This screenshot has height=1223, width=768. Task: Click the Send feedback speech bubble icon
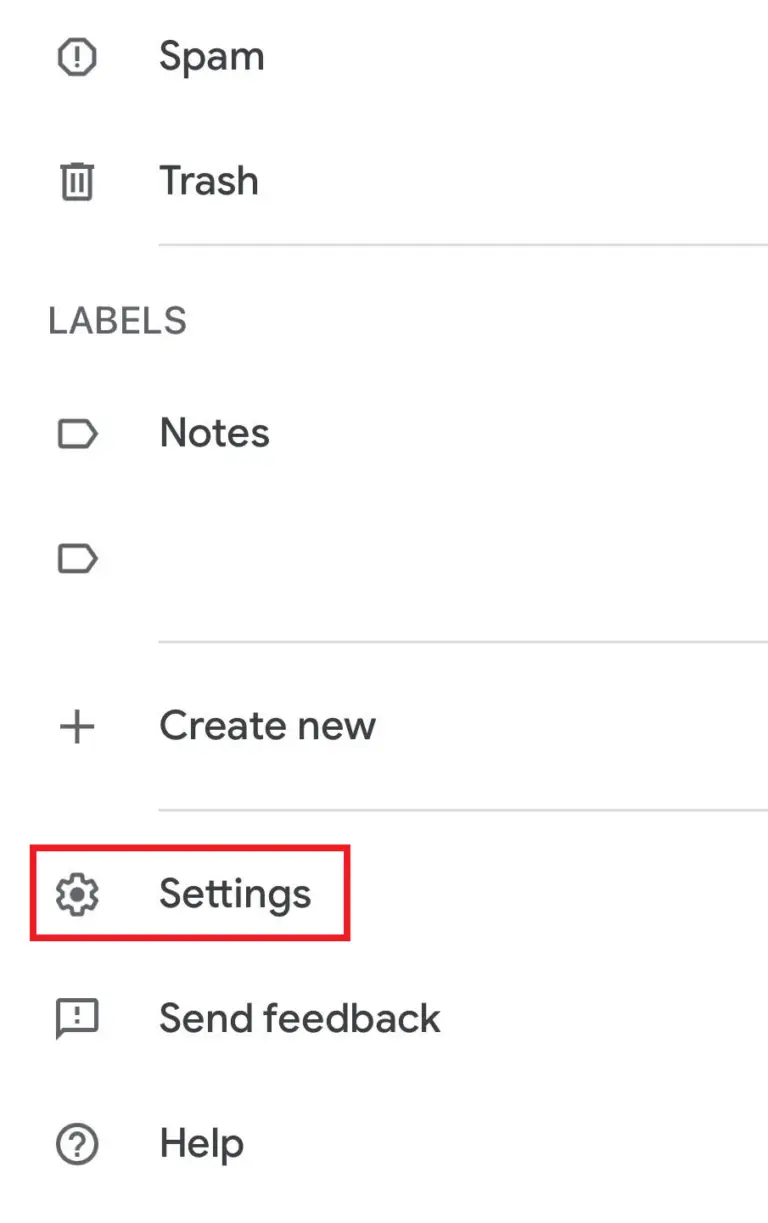click(x=77, y=1018)
